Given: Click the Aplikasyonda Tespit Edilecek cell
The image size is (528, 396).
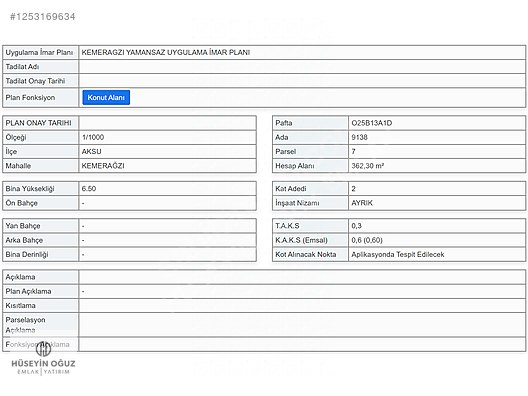Looking at the screenshot, I should coord(437,254).
